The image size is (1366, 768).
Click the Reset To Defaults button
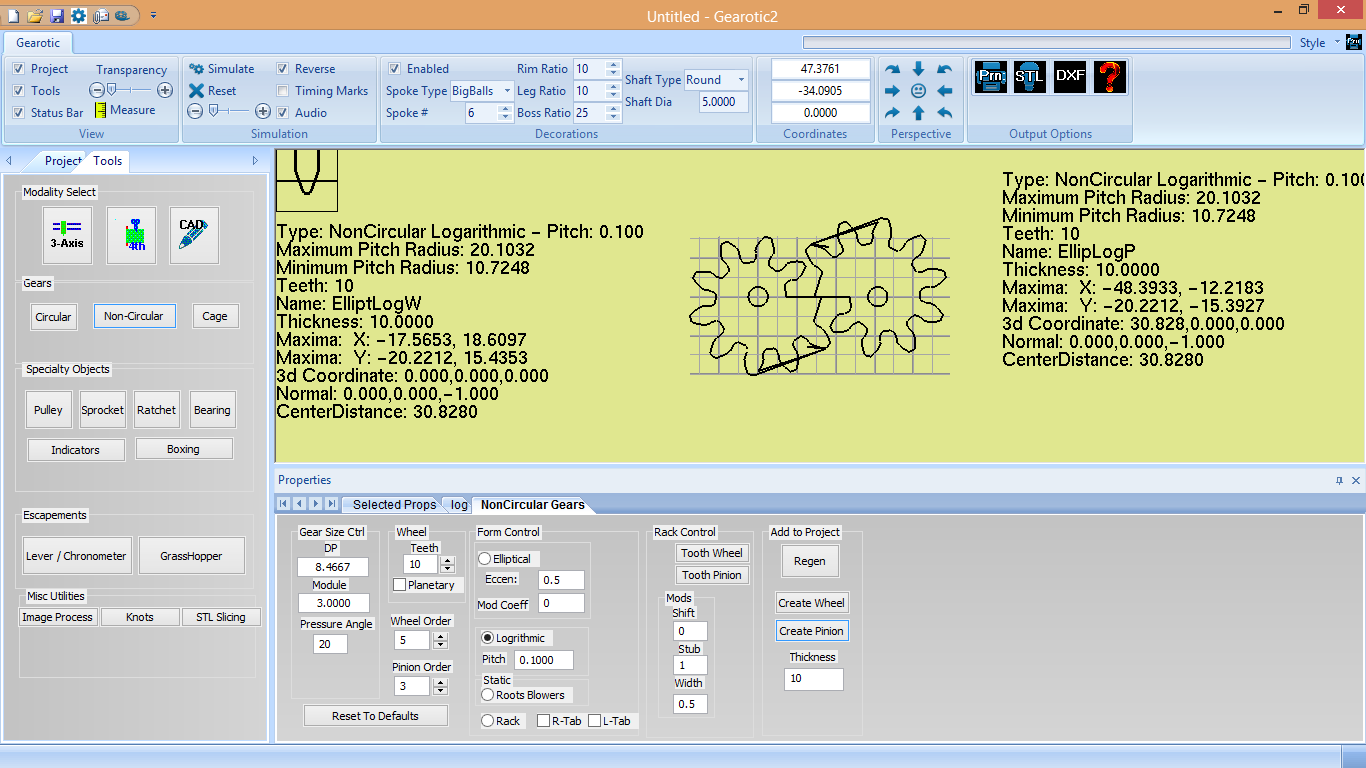(375, 716)
